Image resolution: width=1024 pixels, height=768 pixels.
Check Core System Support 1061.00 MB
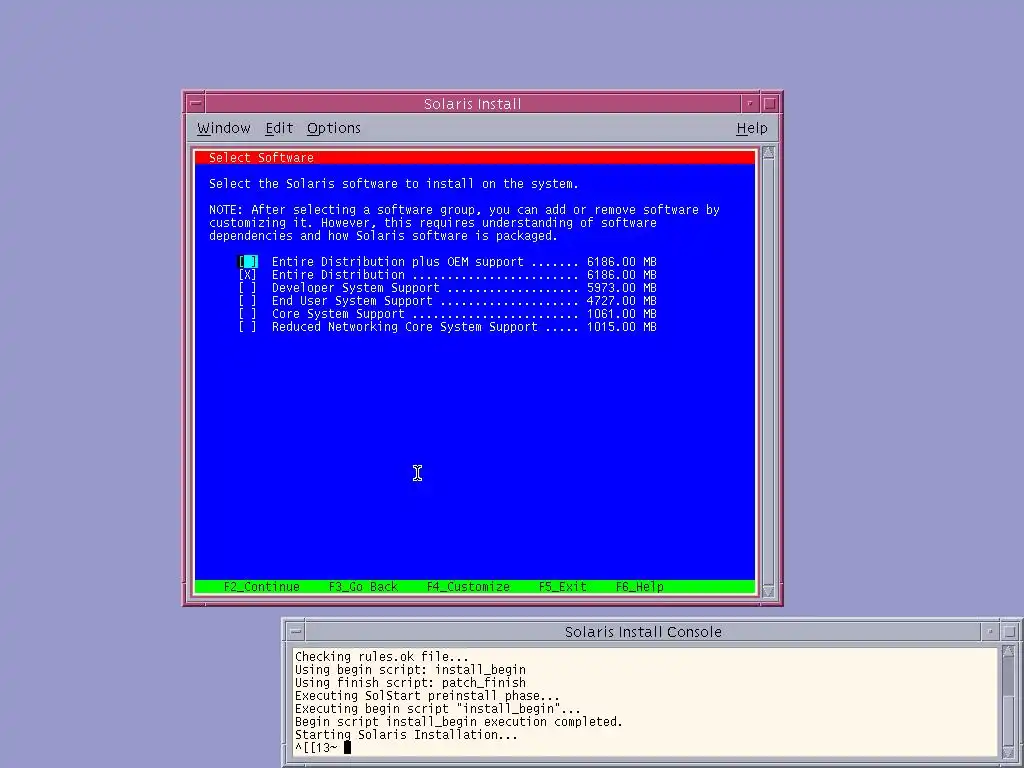click(x=248, y=314)
